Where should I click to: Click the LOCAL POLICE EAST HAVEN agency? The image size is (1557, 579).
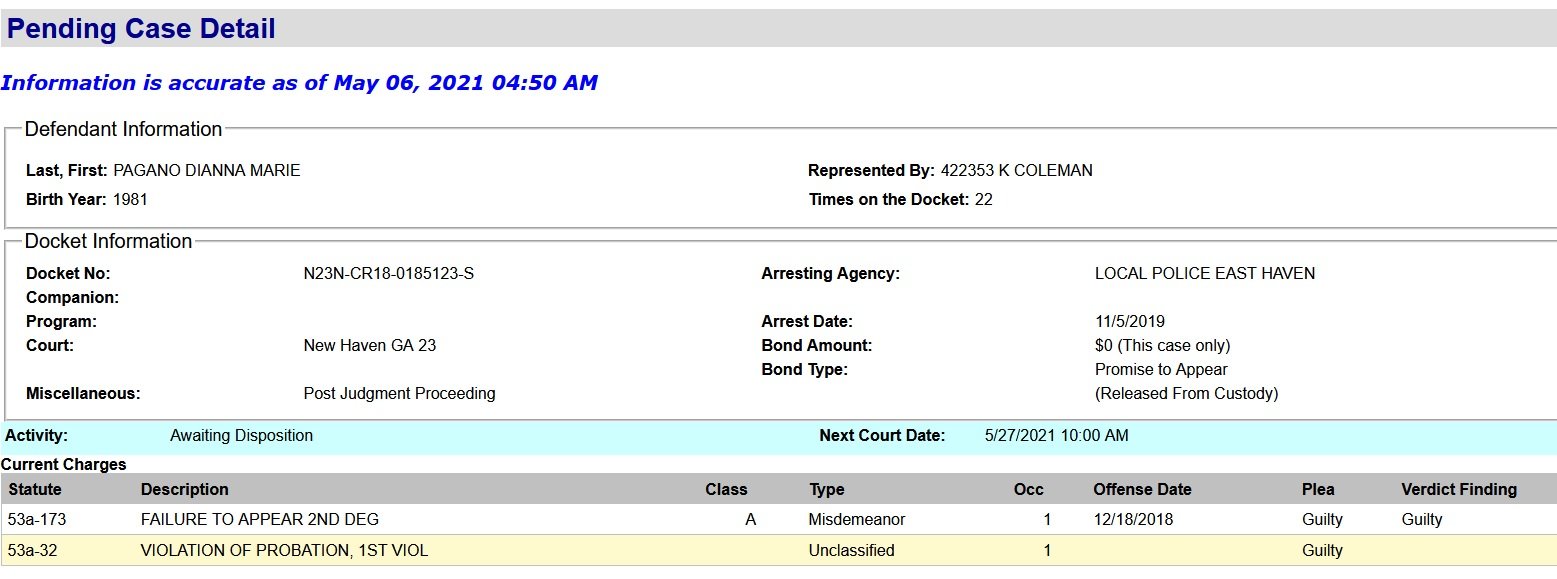[1205, 274]
